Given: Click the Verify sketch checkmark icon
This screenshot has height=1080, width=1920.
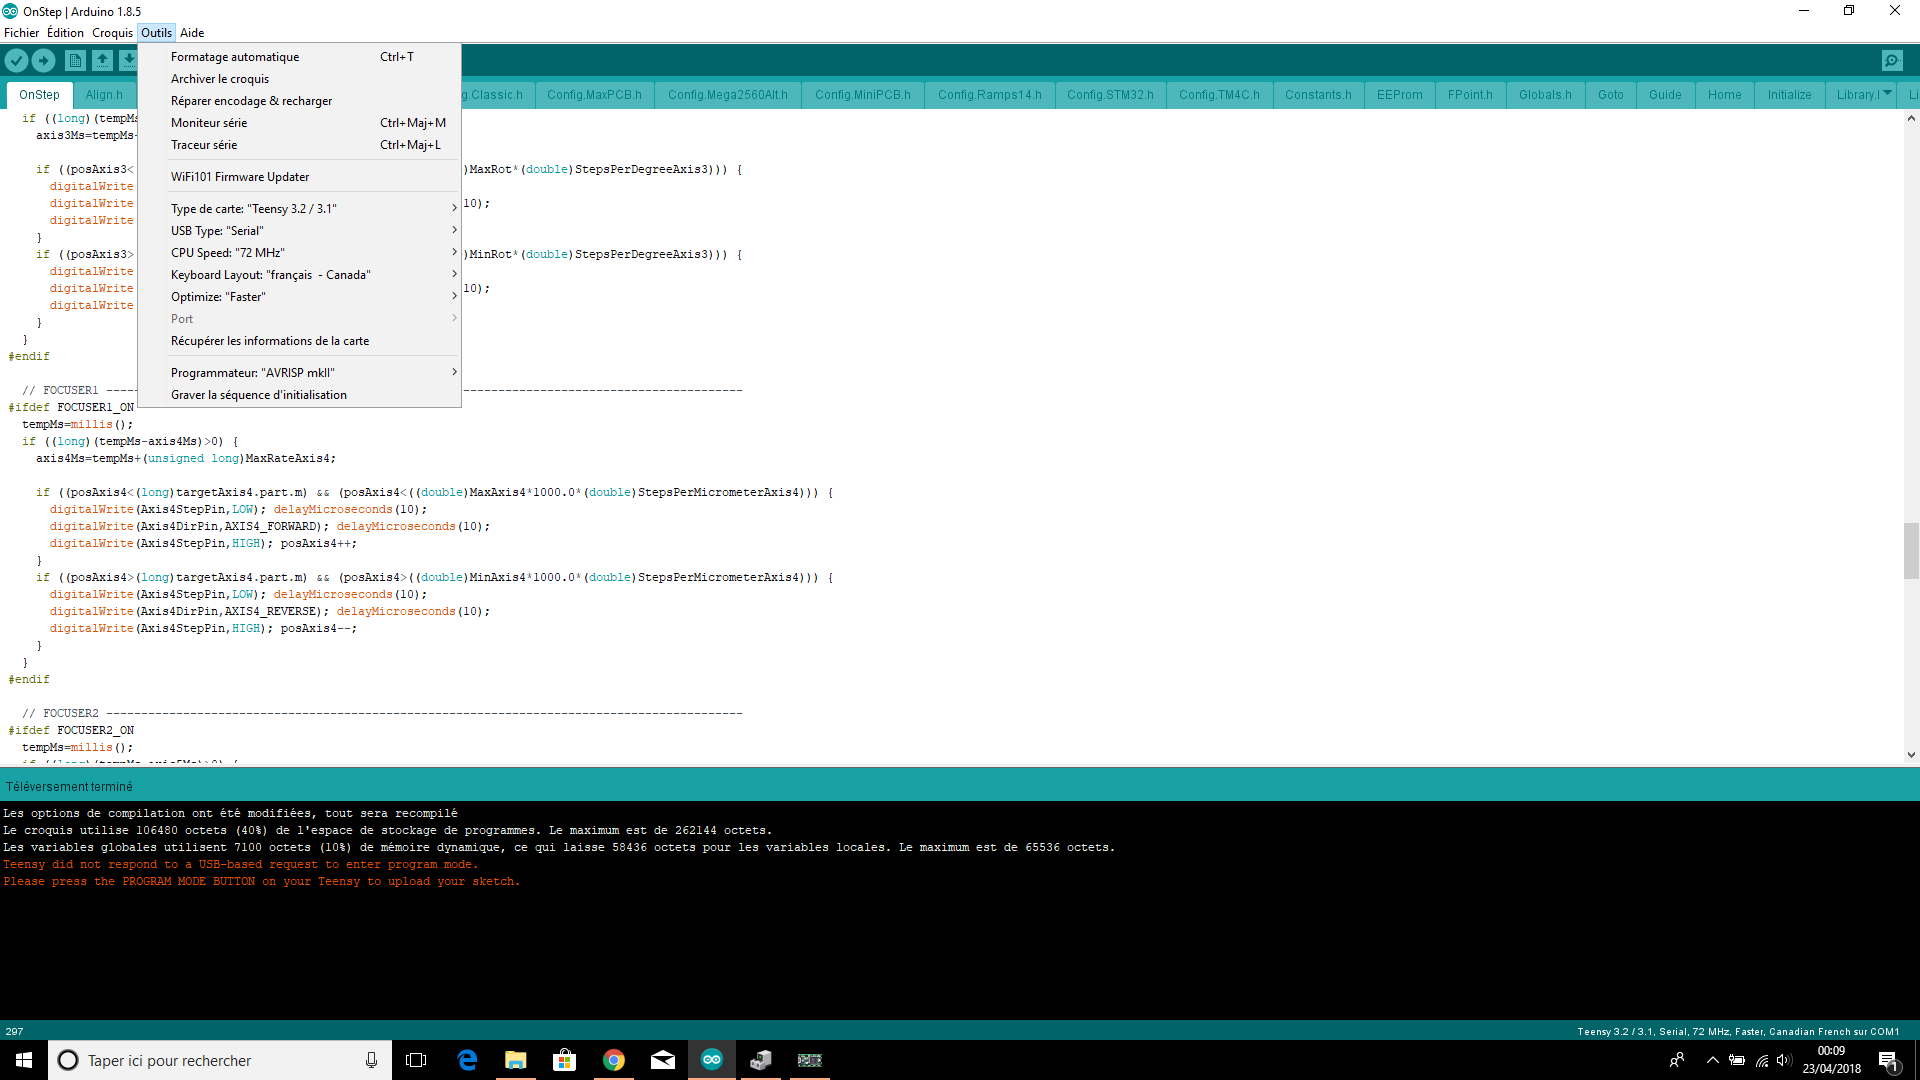Looking at the screenshot, I should 16,61.
